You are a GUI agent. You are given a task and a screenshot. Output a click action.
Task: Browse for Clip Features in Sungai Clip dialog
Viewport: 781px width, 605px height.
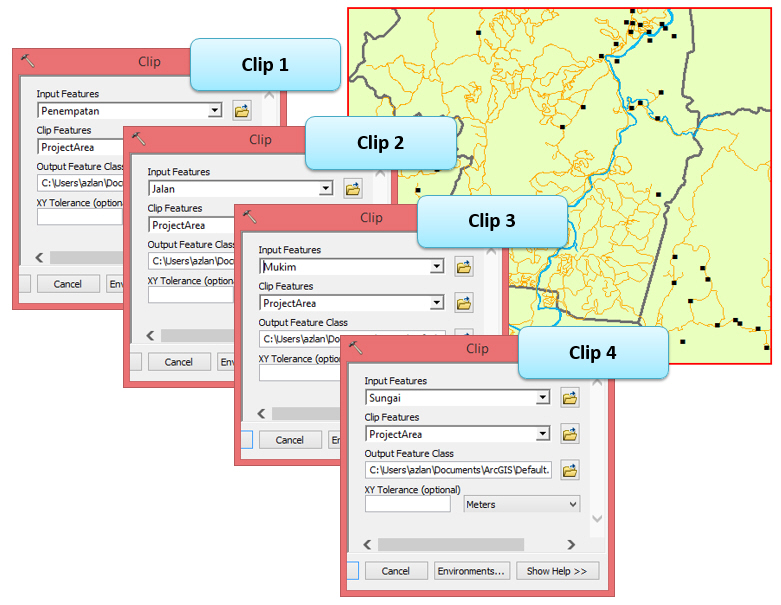(570, 434)
